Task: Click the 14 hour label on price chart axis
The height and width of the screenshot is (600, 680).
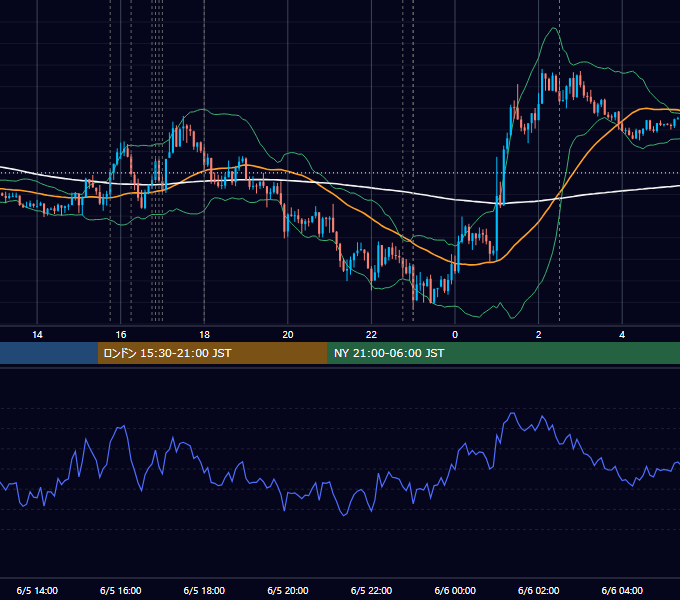Action: pyautogui.click(x=37, y=335)
